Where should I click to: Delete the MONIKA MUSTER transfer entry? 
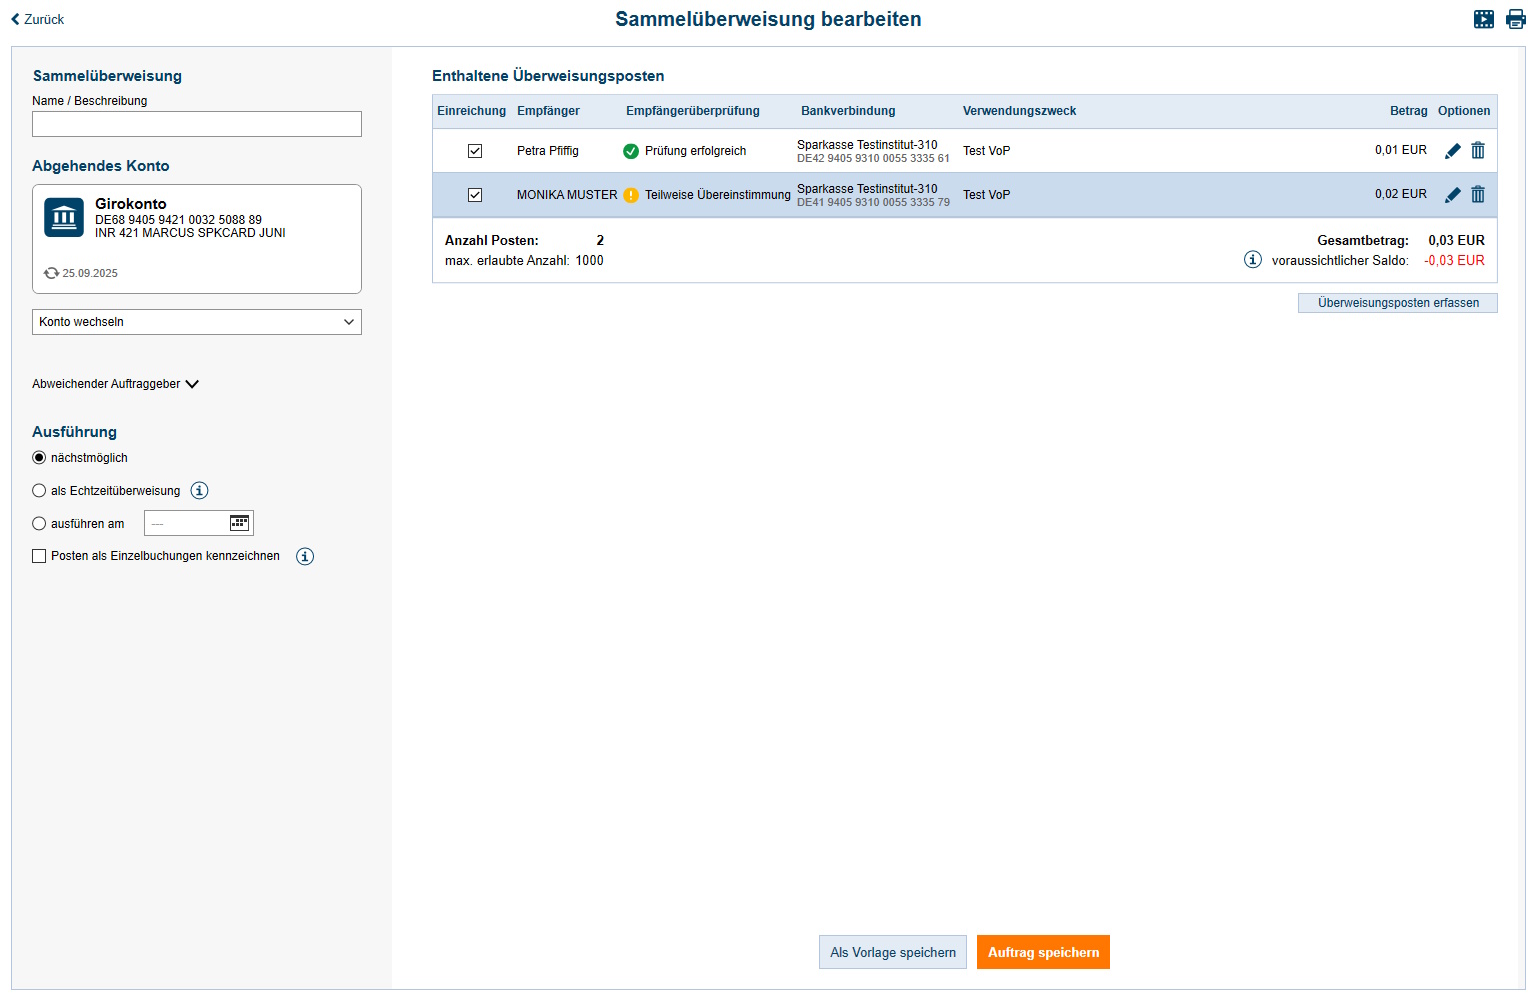pyautogui.click(x=1477, y=195)
